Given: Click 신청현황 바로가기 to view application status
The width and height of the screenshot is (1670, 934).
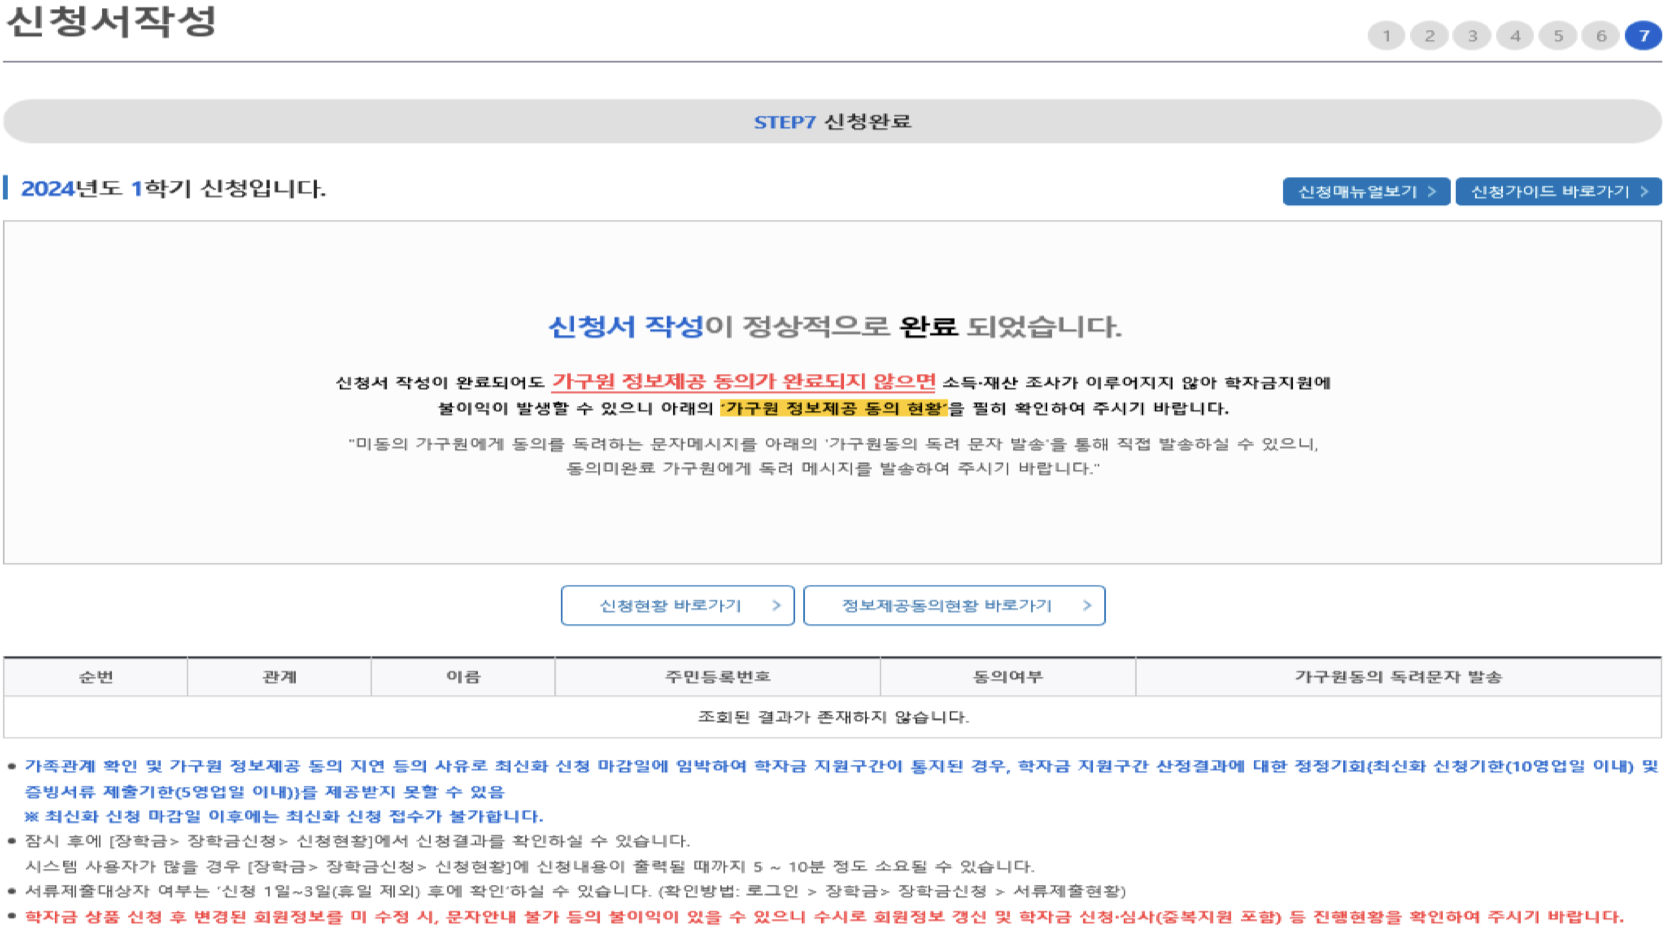Looking at the screenshot, I should [677, 605].
